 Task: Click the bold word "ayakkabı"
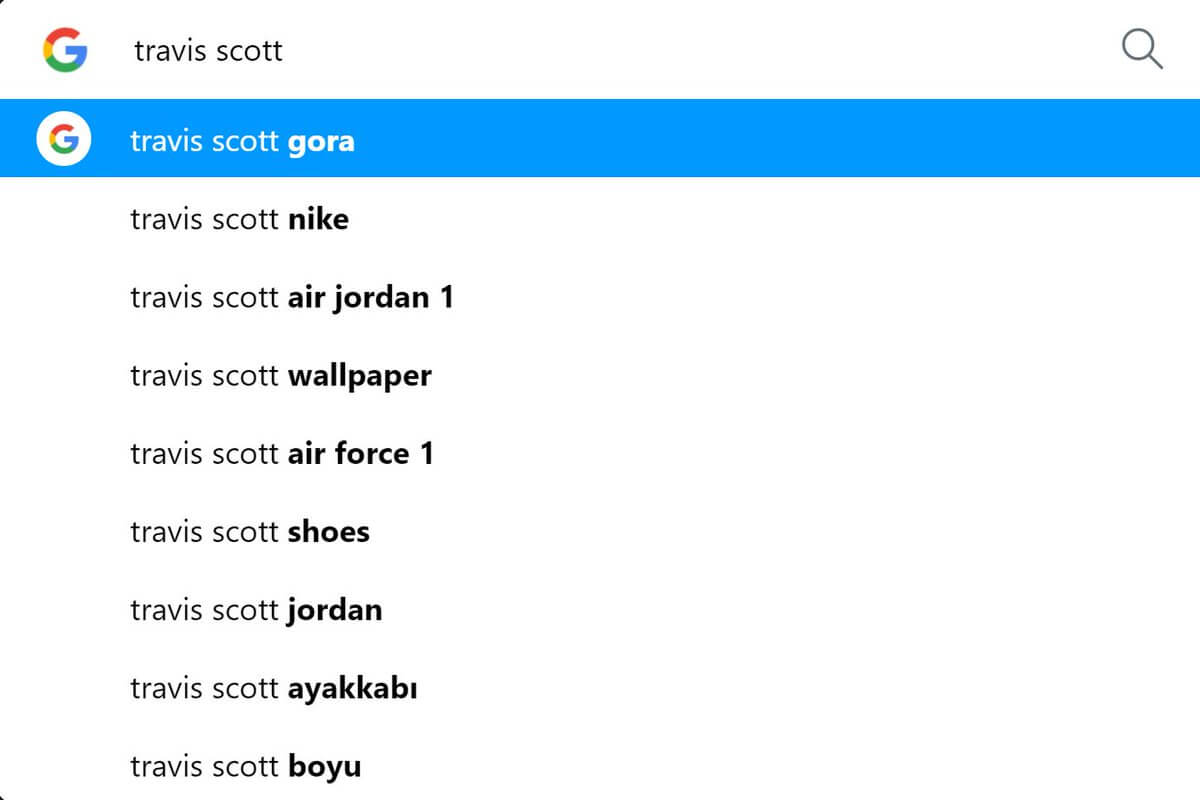[x=352, y=689]
